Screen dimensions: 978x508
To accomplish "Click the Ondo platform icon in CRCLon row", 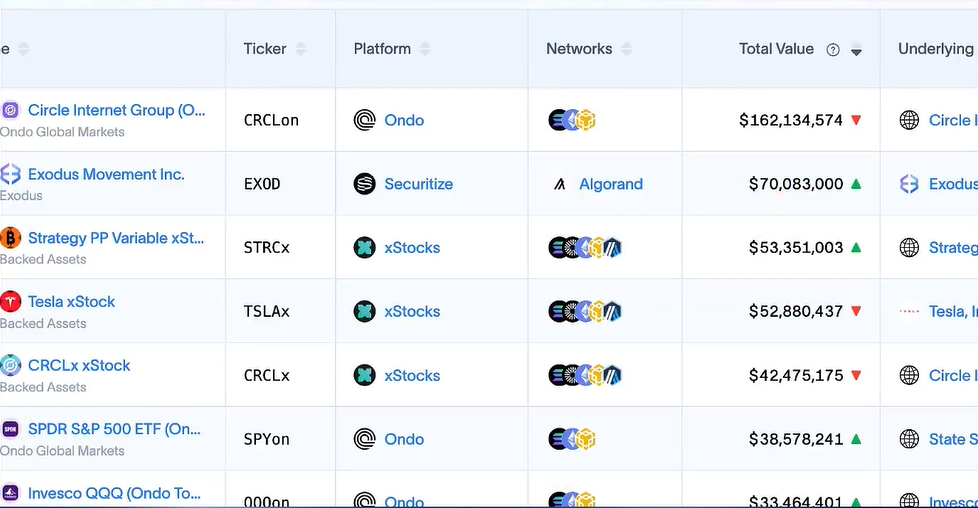I will pos(365,120).
